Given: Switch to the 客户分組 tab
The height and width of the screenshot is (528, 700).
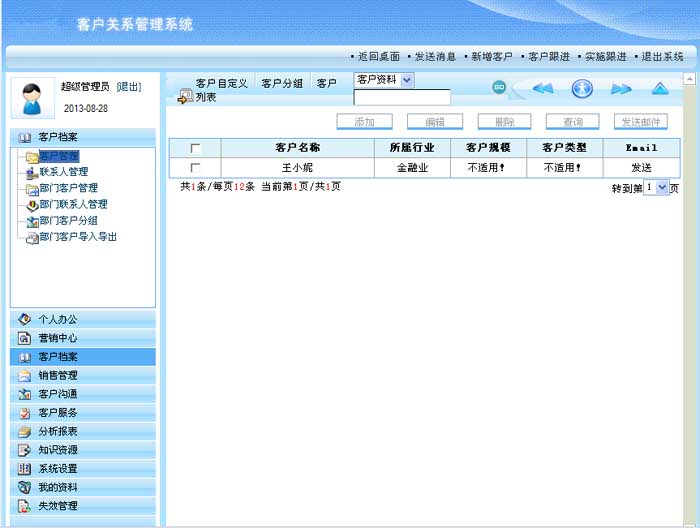Looking at the screenshot, I should (282, 84).
